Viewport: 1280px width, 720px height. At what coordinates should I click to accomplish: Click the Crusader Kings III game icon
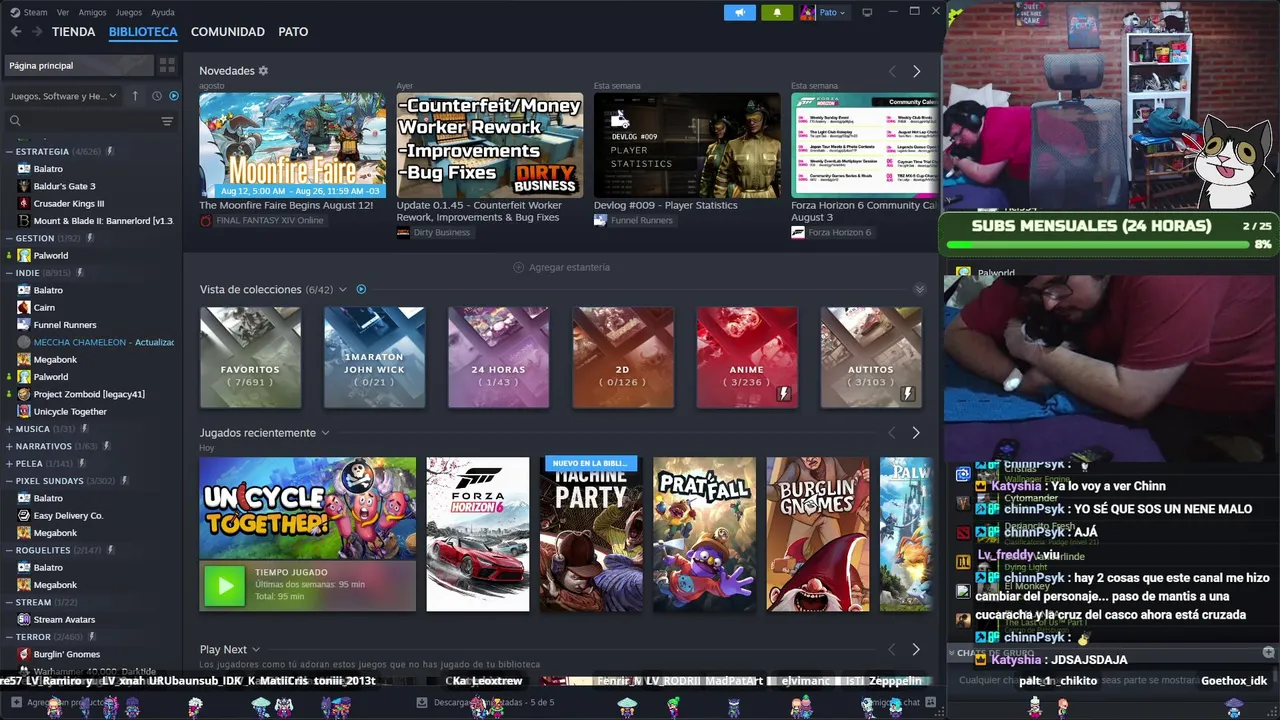[24, 203]
